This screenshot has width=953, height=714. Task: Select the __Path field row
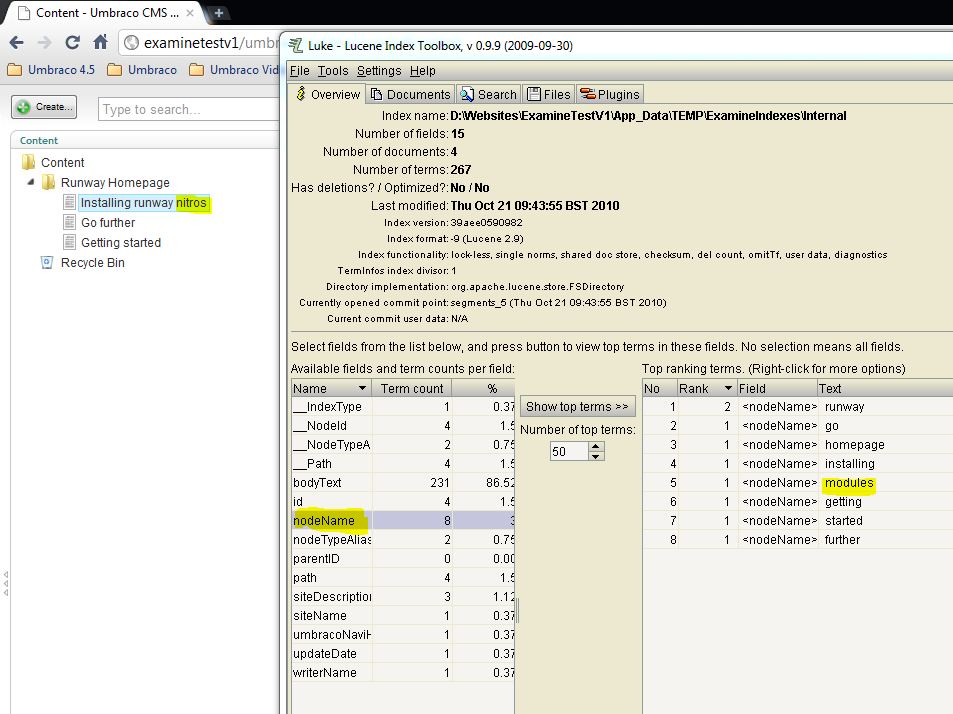pyautogui.click(x=403, y=464)
